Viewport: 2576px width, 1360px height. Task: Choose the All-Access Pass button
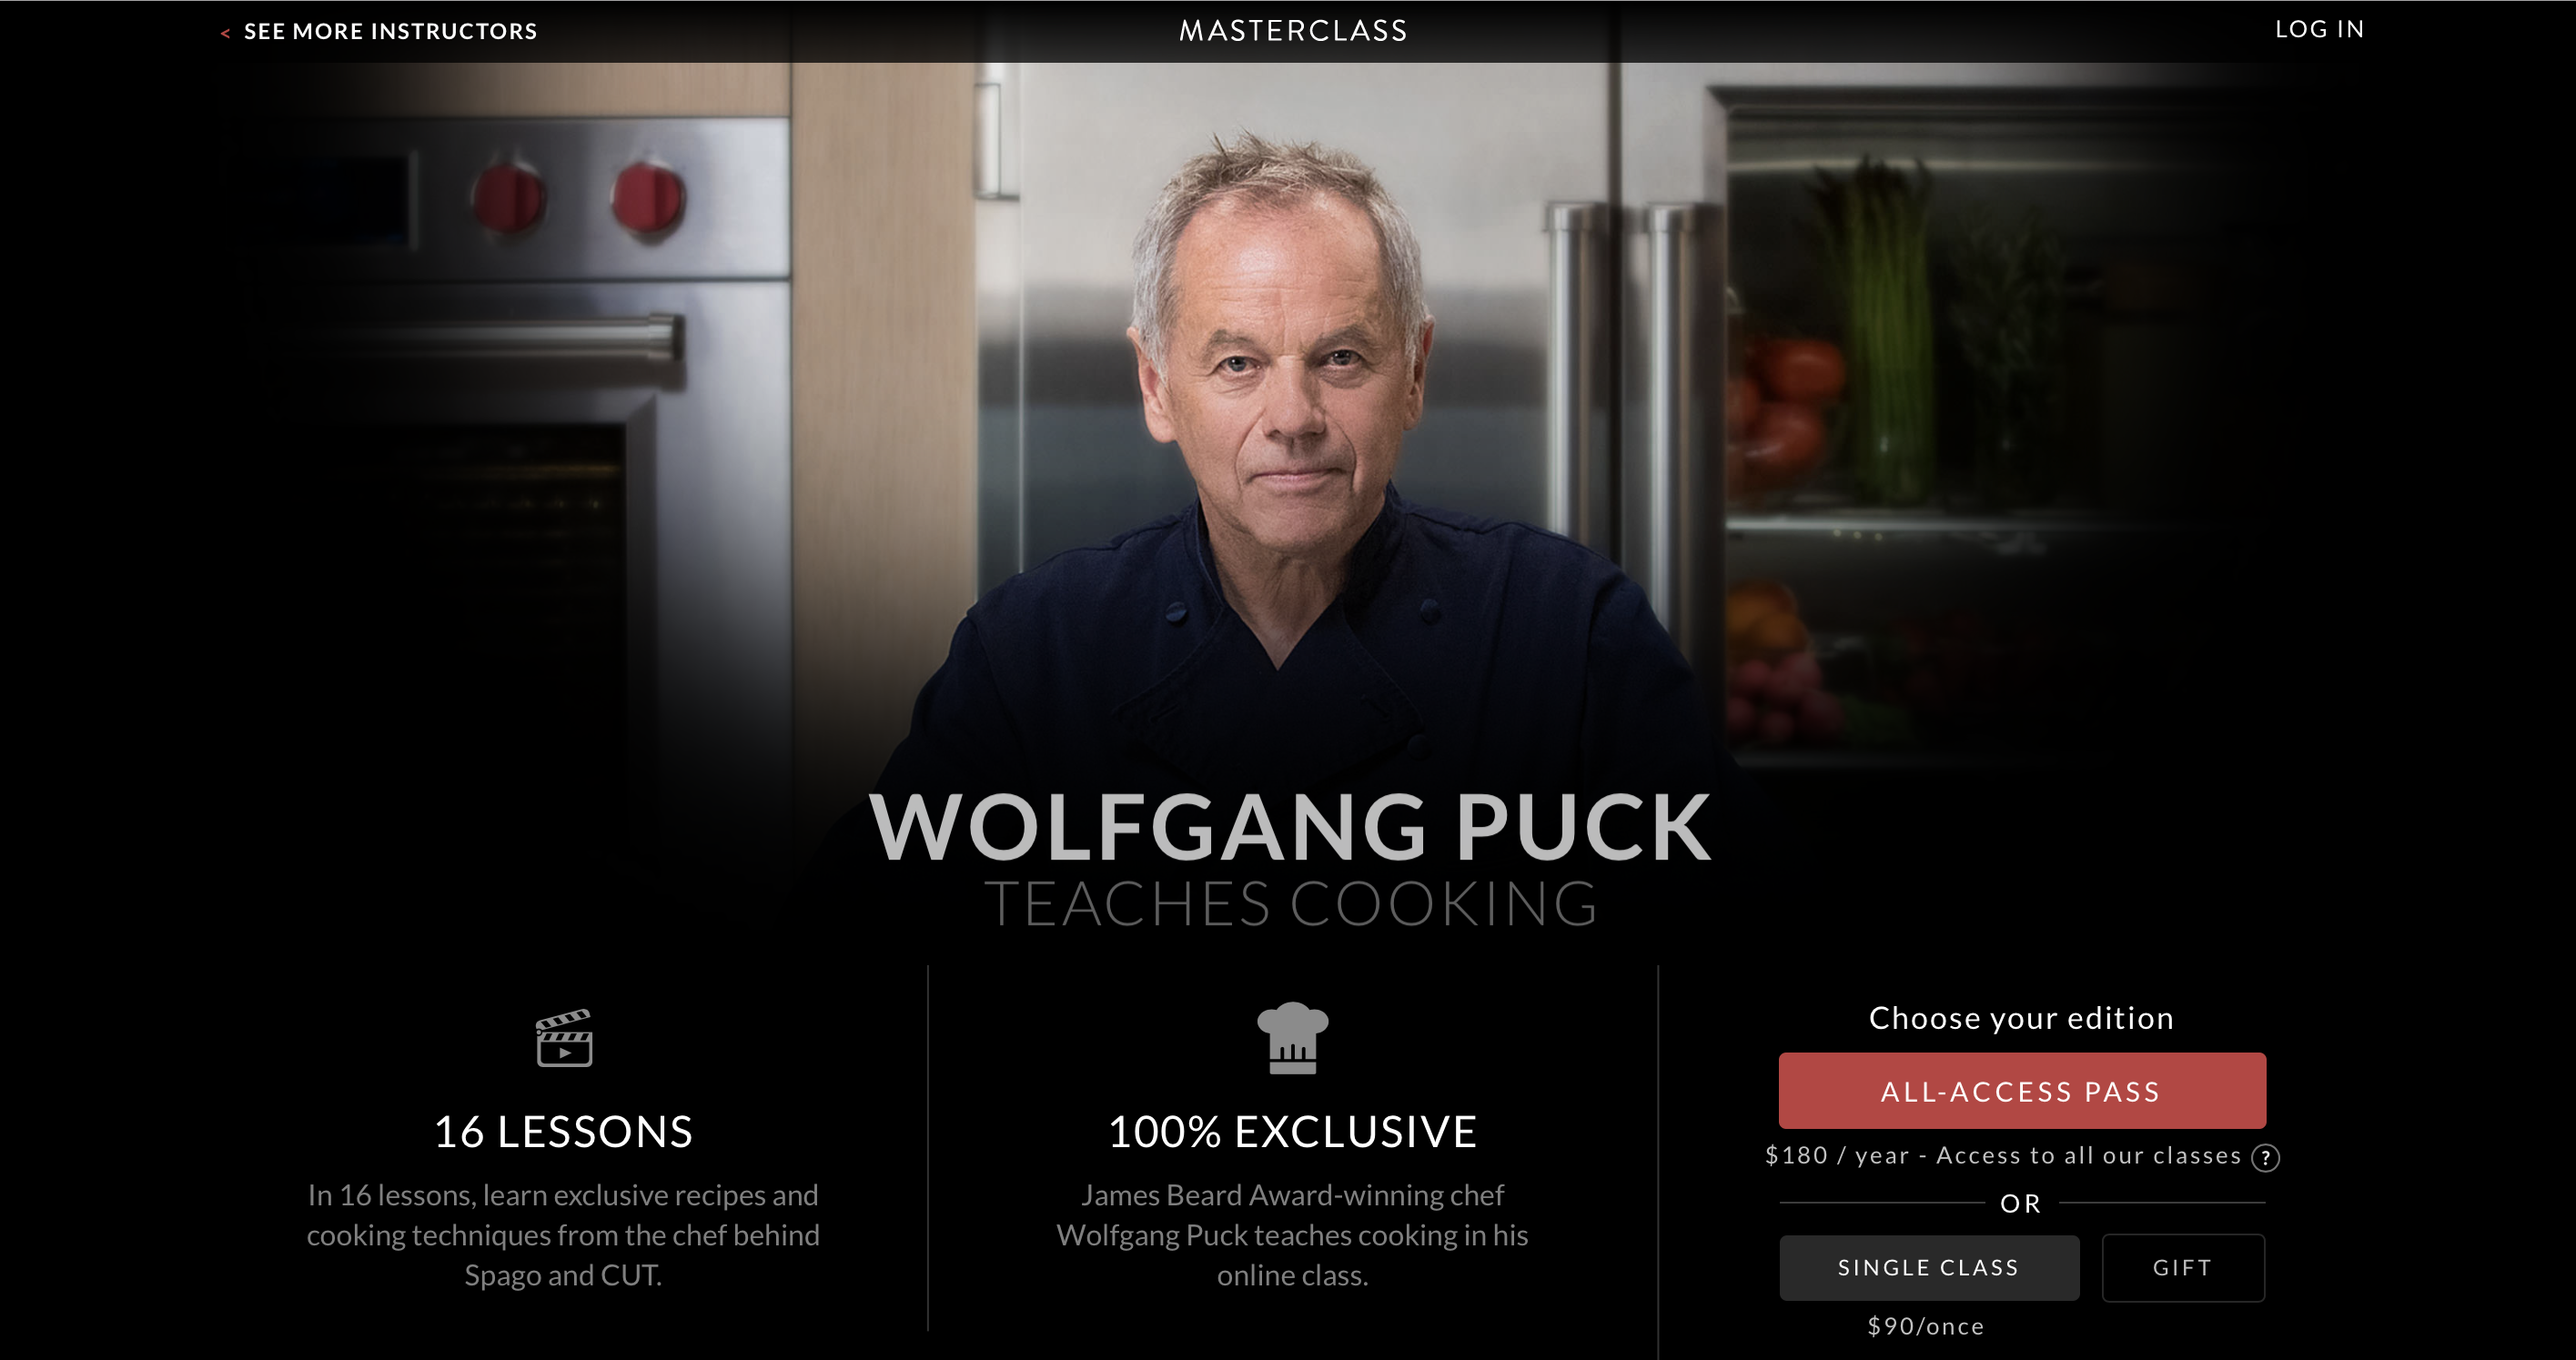(x=2021, y=1091)
